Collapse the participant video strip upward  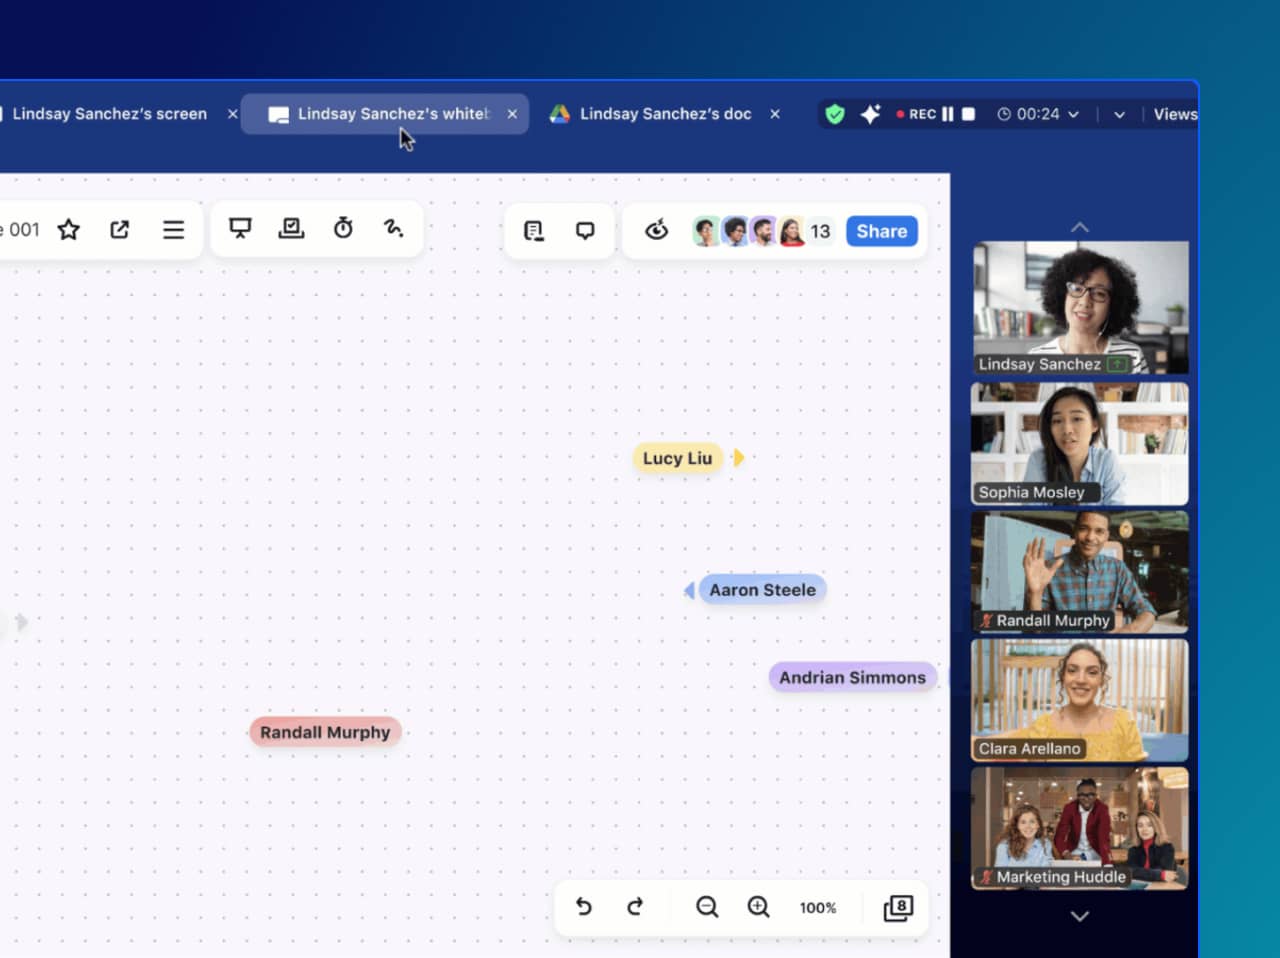click(1079, 227)
